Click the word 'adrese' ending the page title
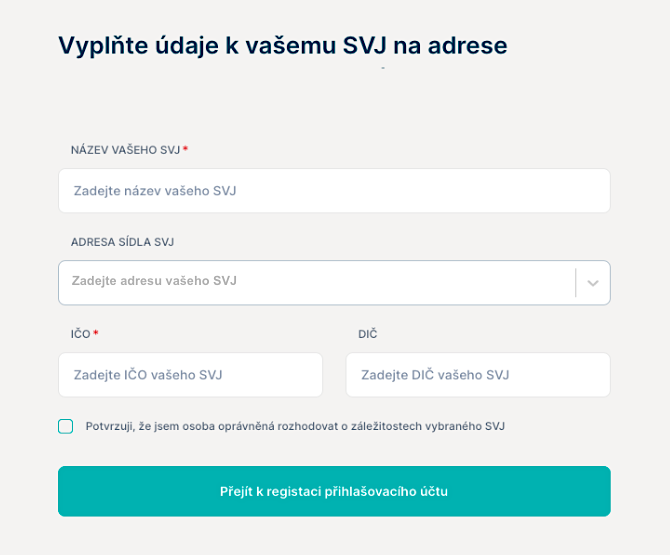The image size is (670, 555). tap(467, 46)
